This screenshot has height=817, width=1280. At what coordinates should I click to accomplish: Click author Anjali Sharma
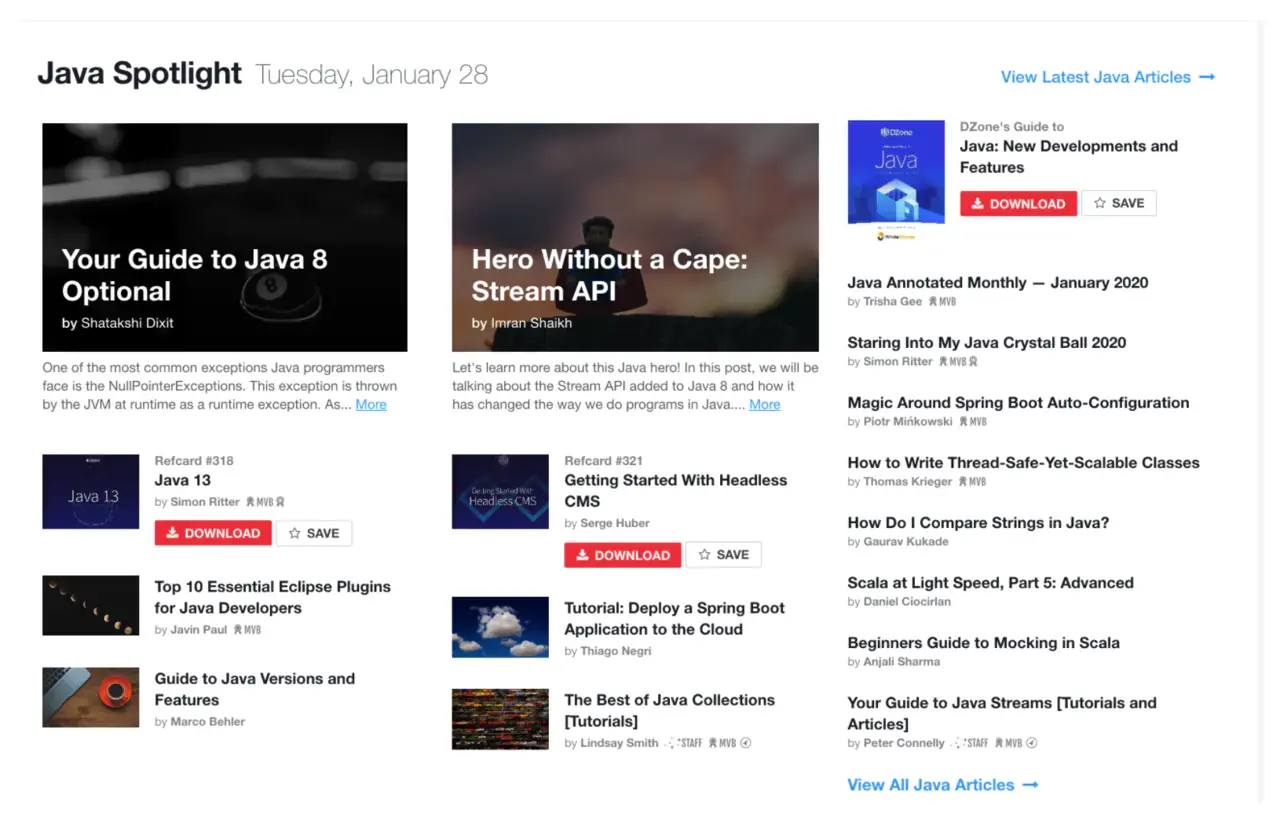(x=901, y=662)
